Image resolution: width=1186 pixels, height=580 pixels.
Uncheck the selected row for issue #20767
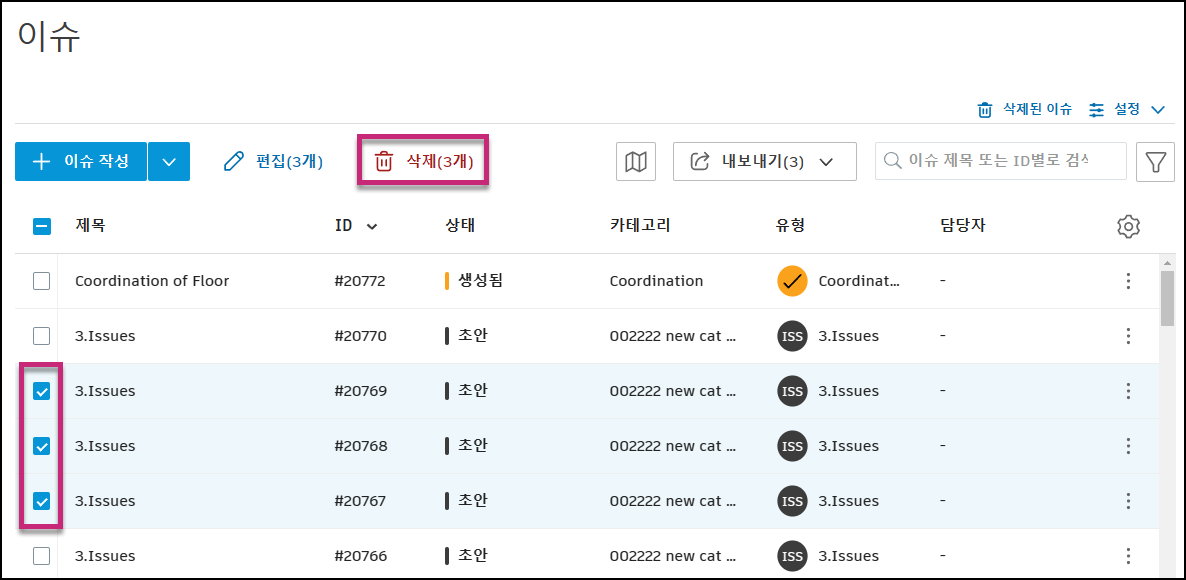tap(41, 501)
